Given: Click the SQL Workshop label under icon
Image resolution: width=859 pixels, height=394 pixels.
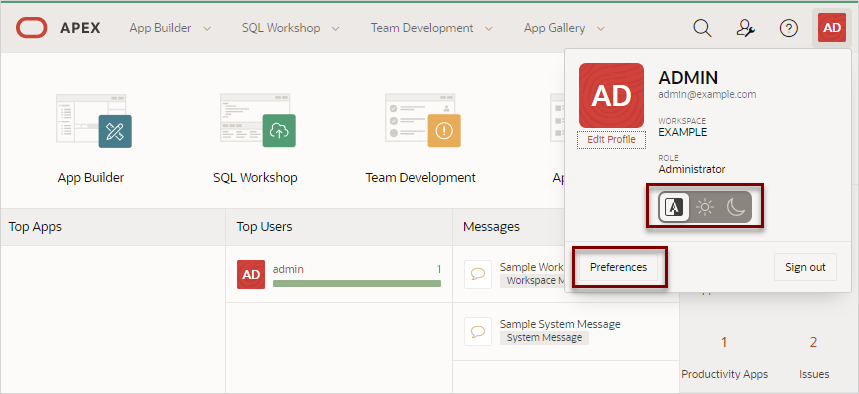Looking at the screenshot, I should pos(255,178).
